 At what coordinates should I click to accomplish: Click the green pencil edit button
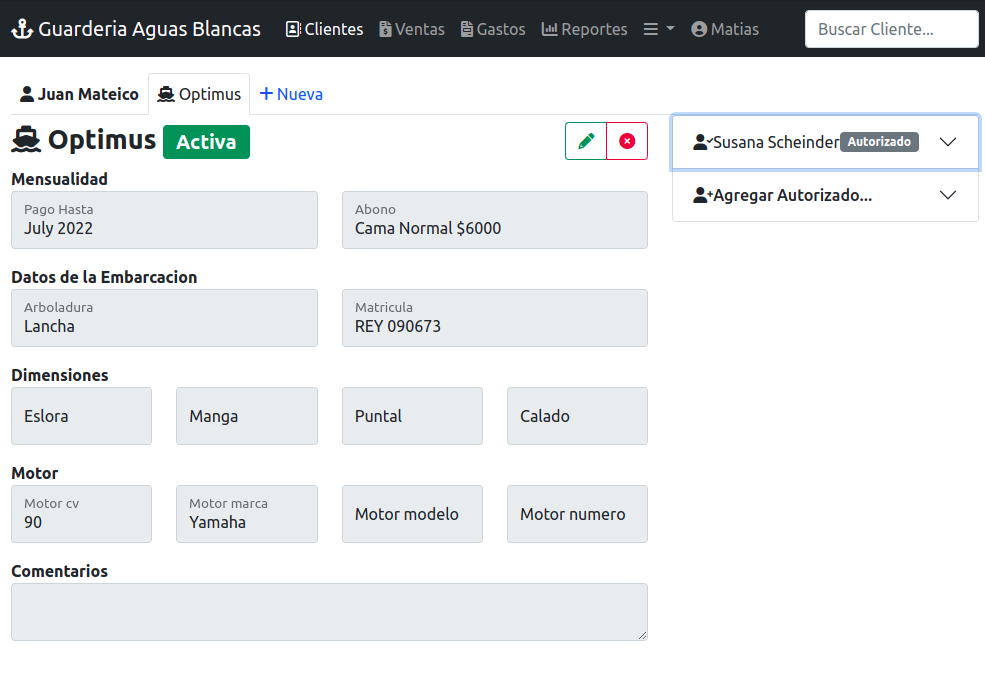[586, 141]
